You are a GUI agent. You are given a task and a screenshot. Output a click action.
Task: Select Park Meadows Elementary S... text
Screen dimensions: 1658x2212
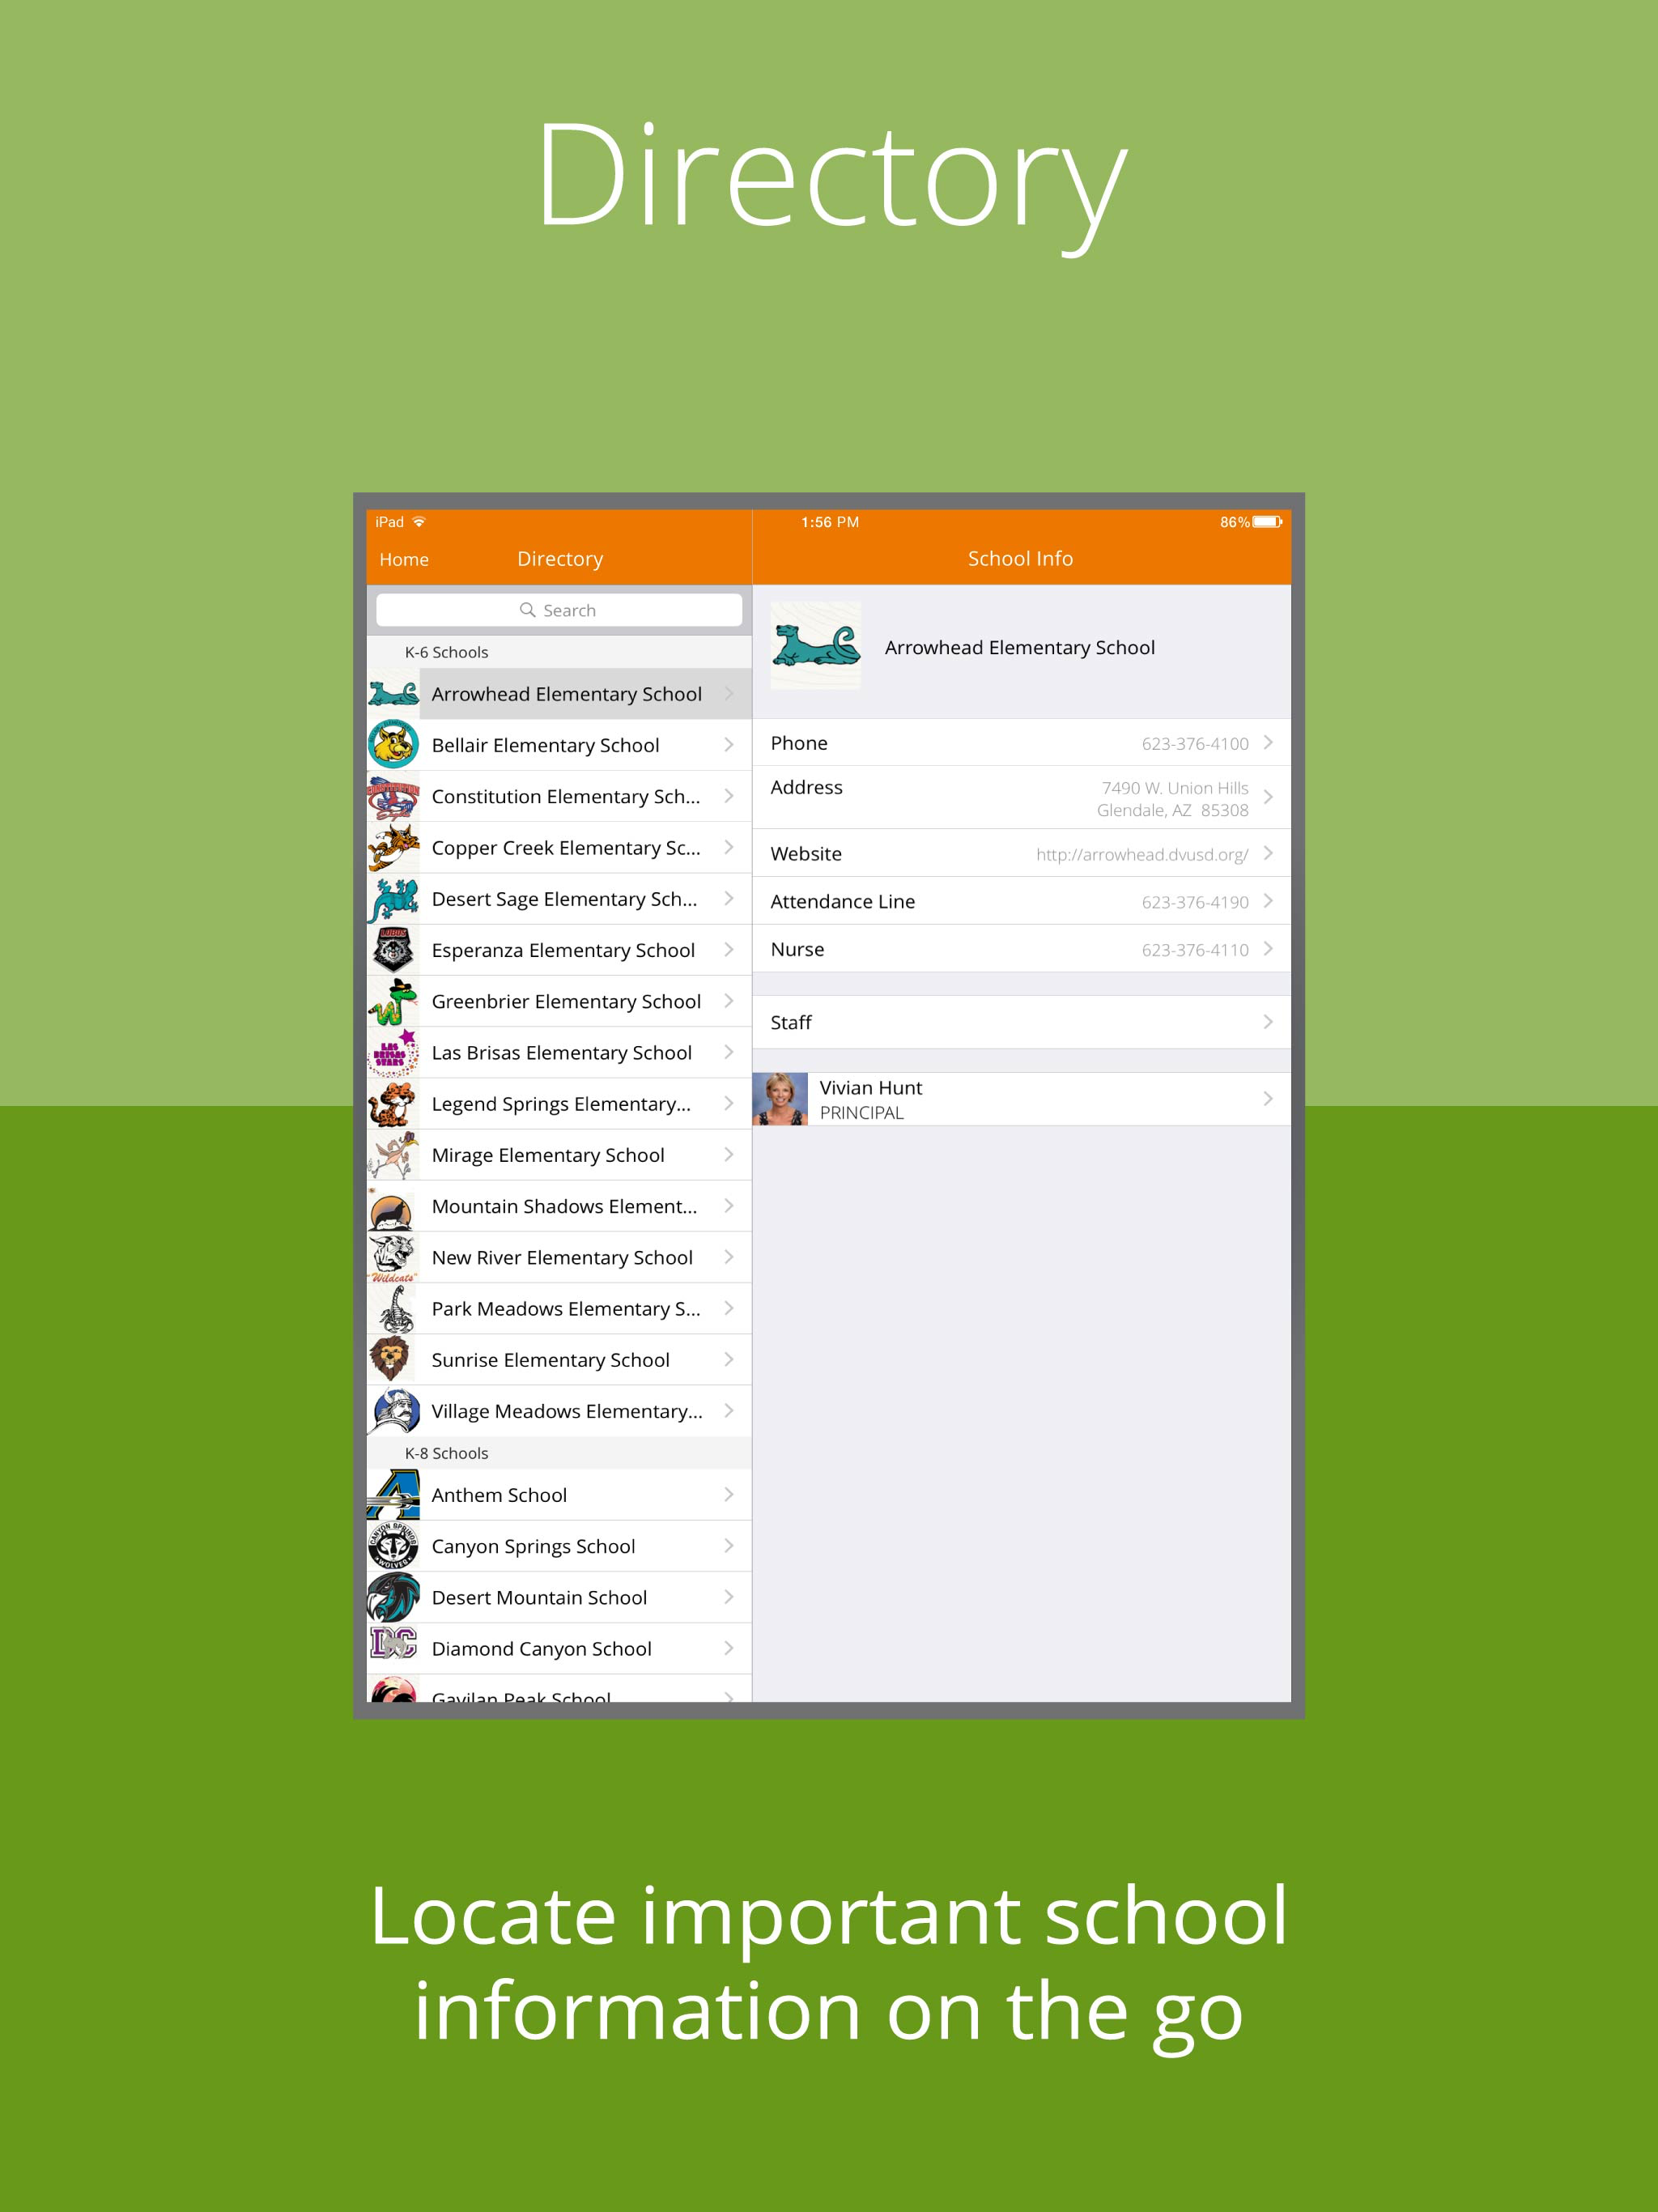tap(566, 1309)
